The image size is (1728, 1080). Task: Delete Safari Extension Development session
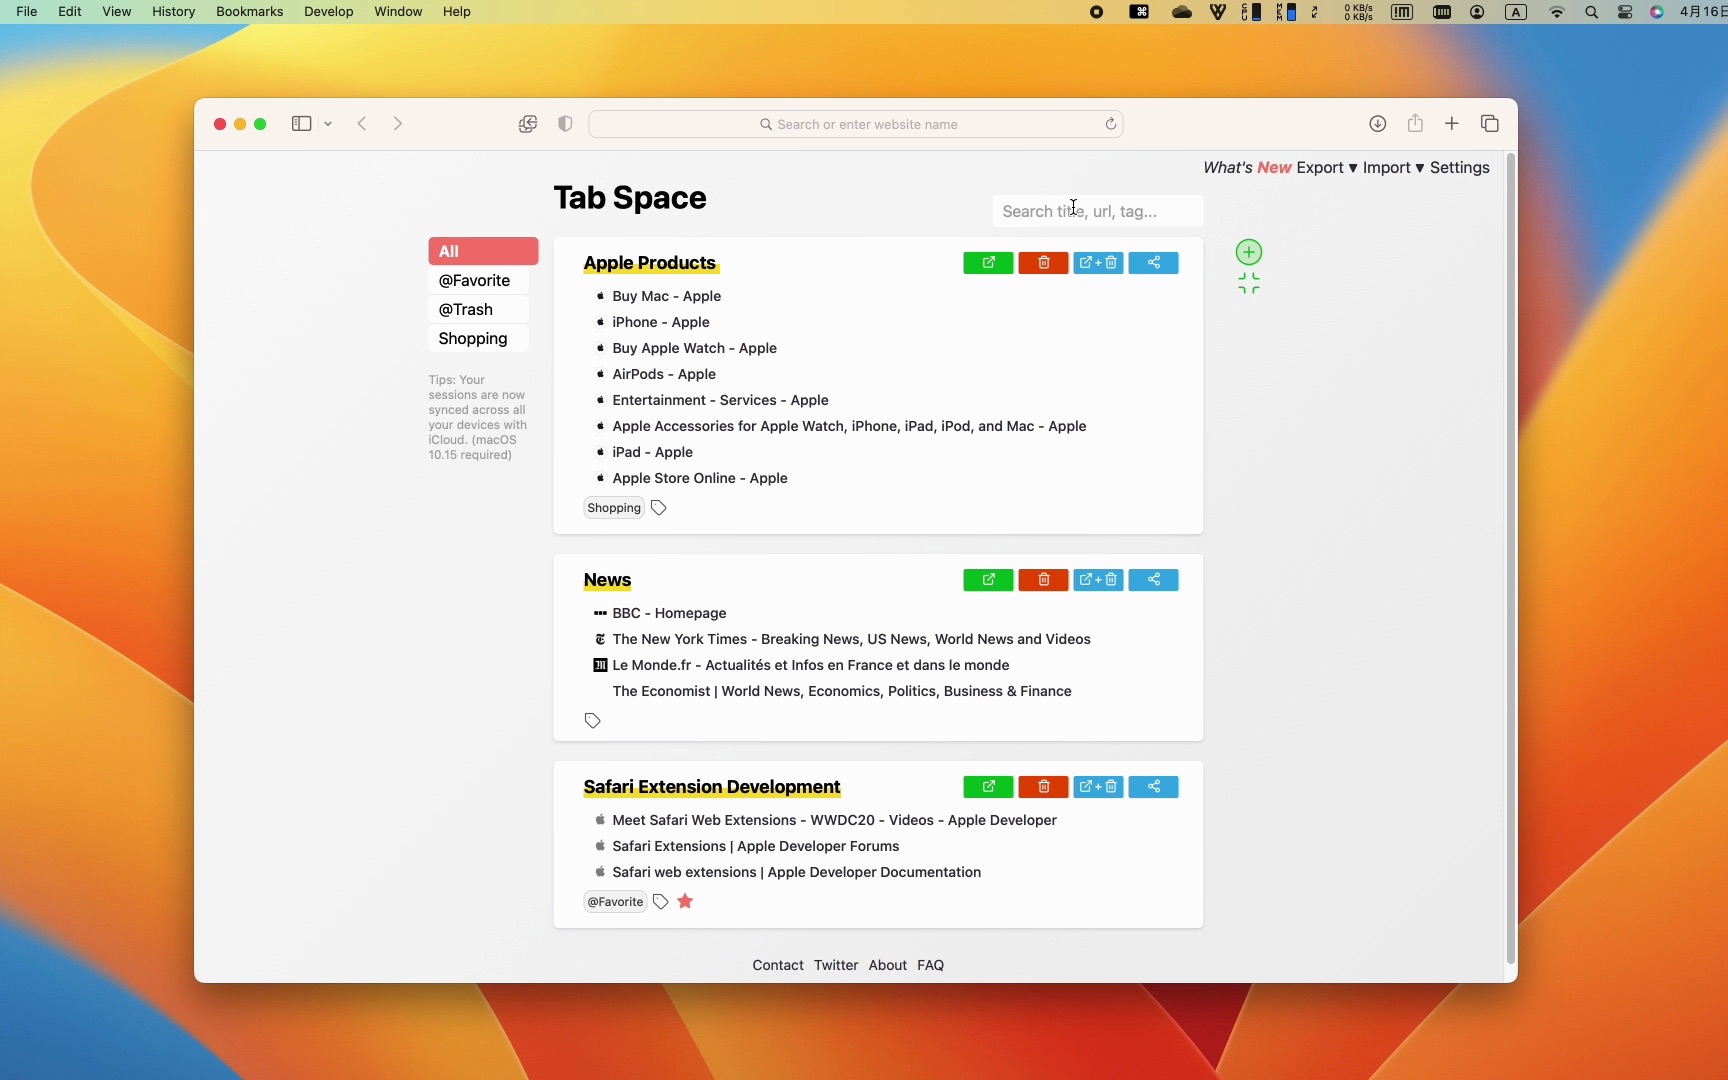pyautogui.click(x=1043, y=787)
